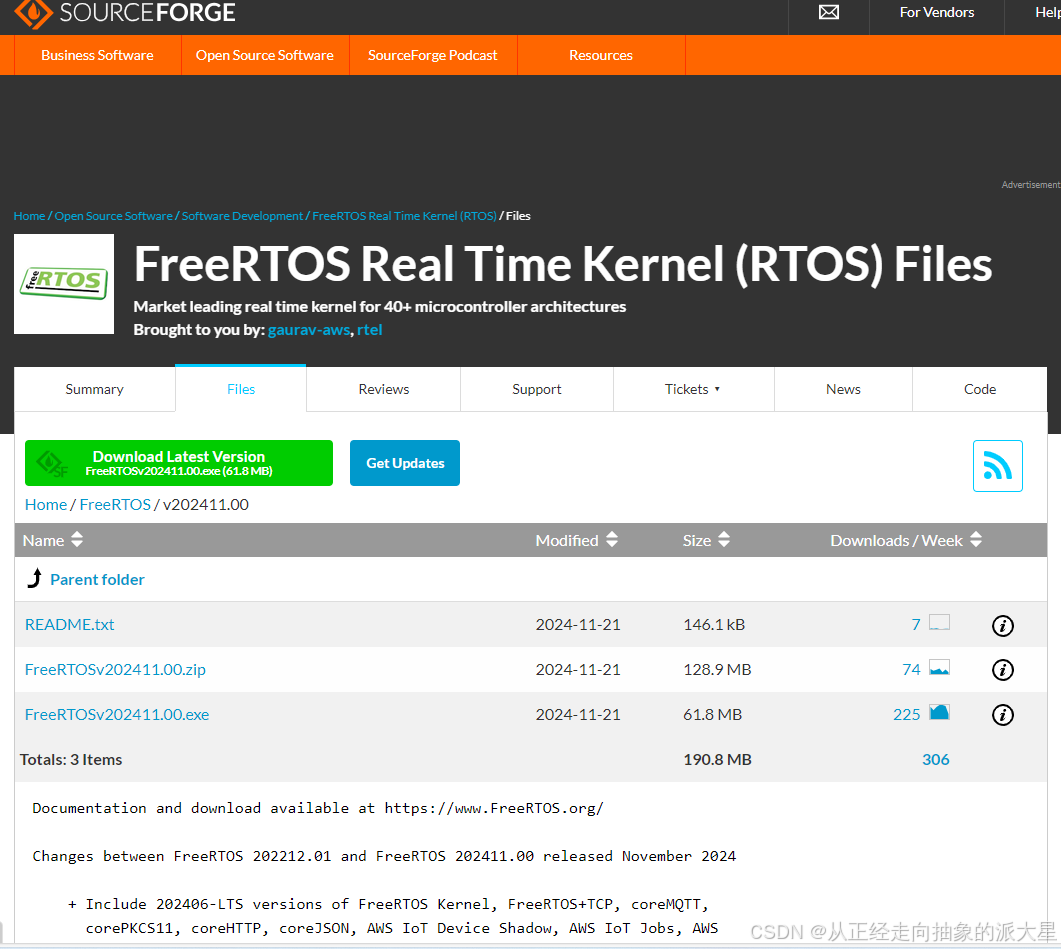The image size is (1061, 949).
Task: Click Download Latest Version button
Action: [x=179, y=463]
